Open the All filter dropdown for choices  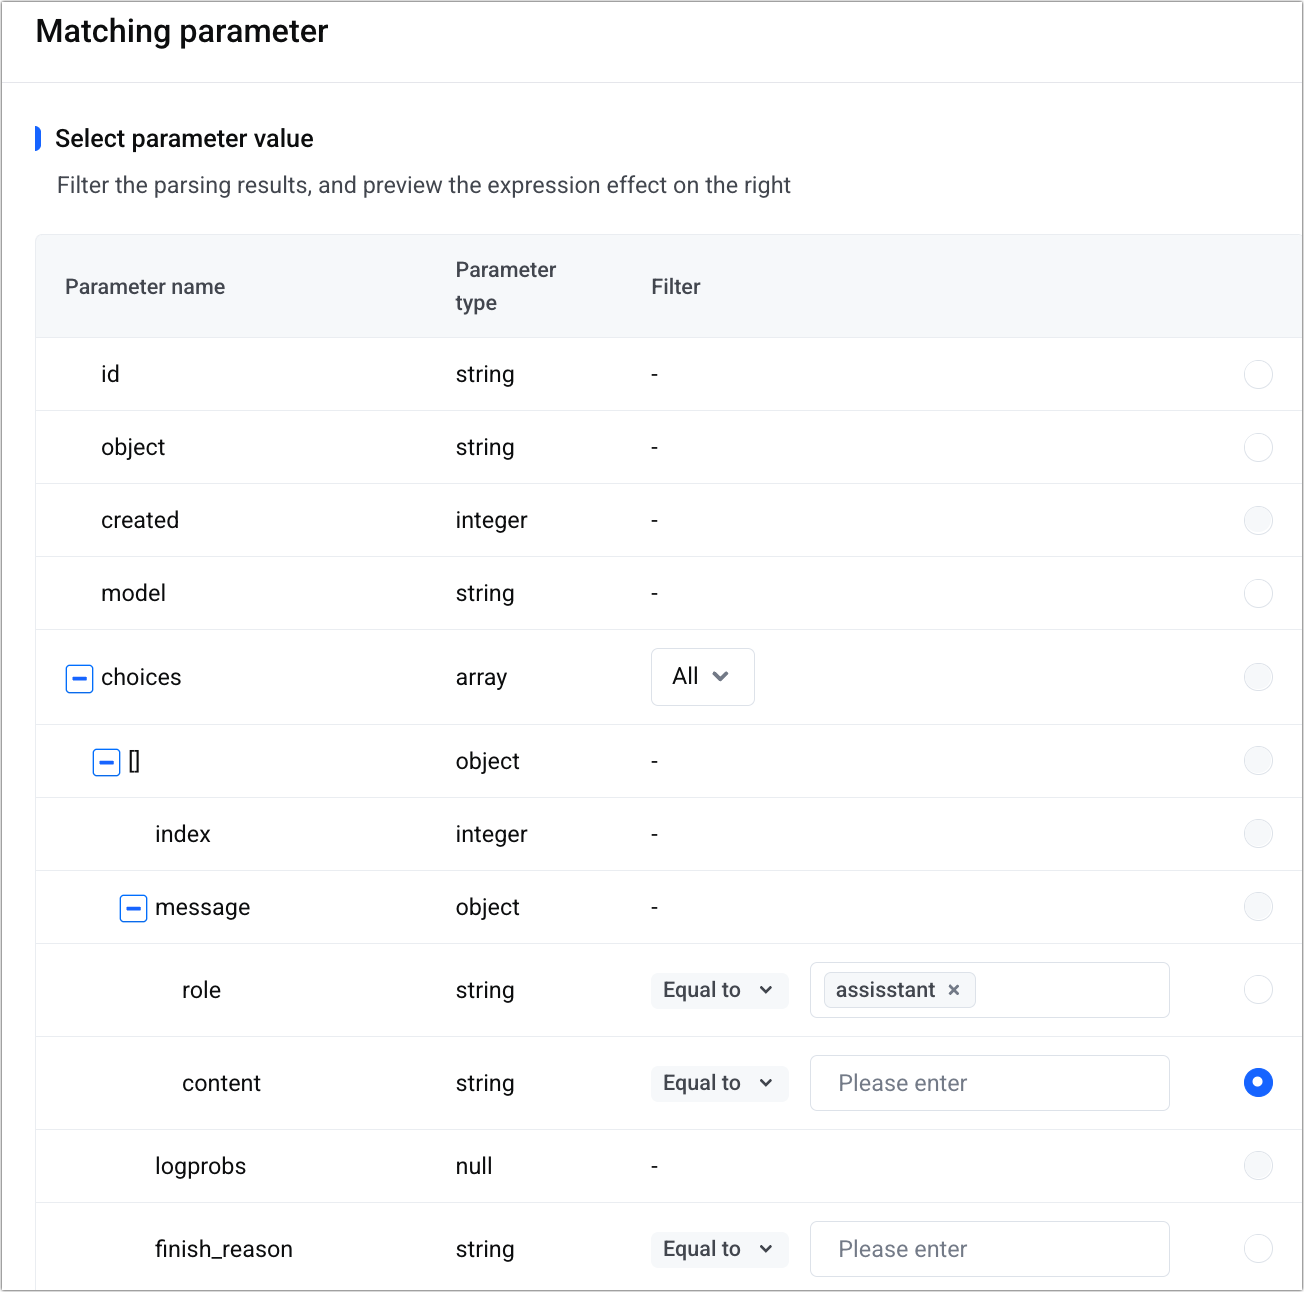(x=702, y=677)
